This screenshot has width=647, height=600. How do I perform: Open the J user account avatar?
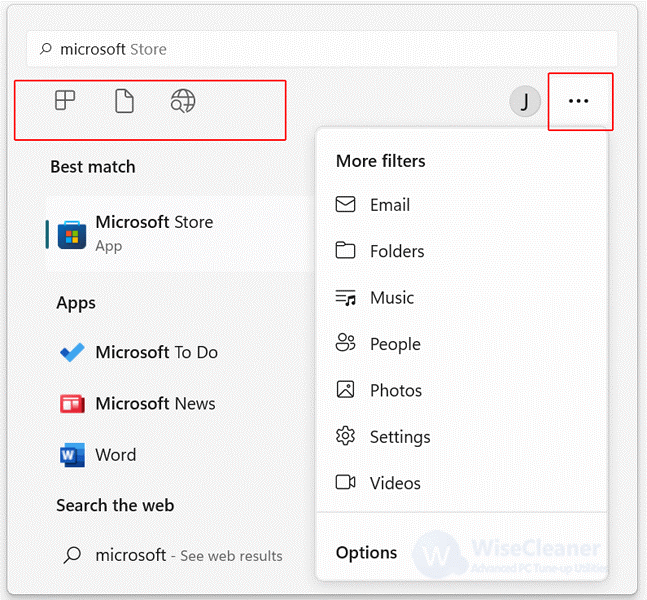pos(525,101)
